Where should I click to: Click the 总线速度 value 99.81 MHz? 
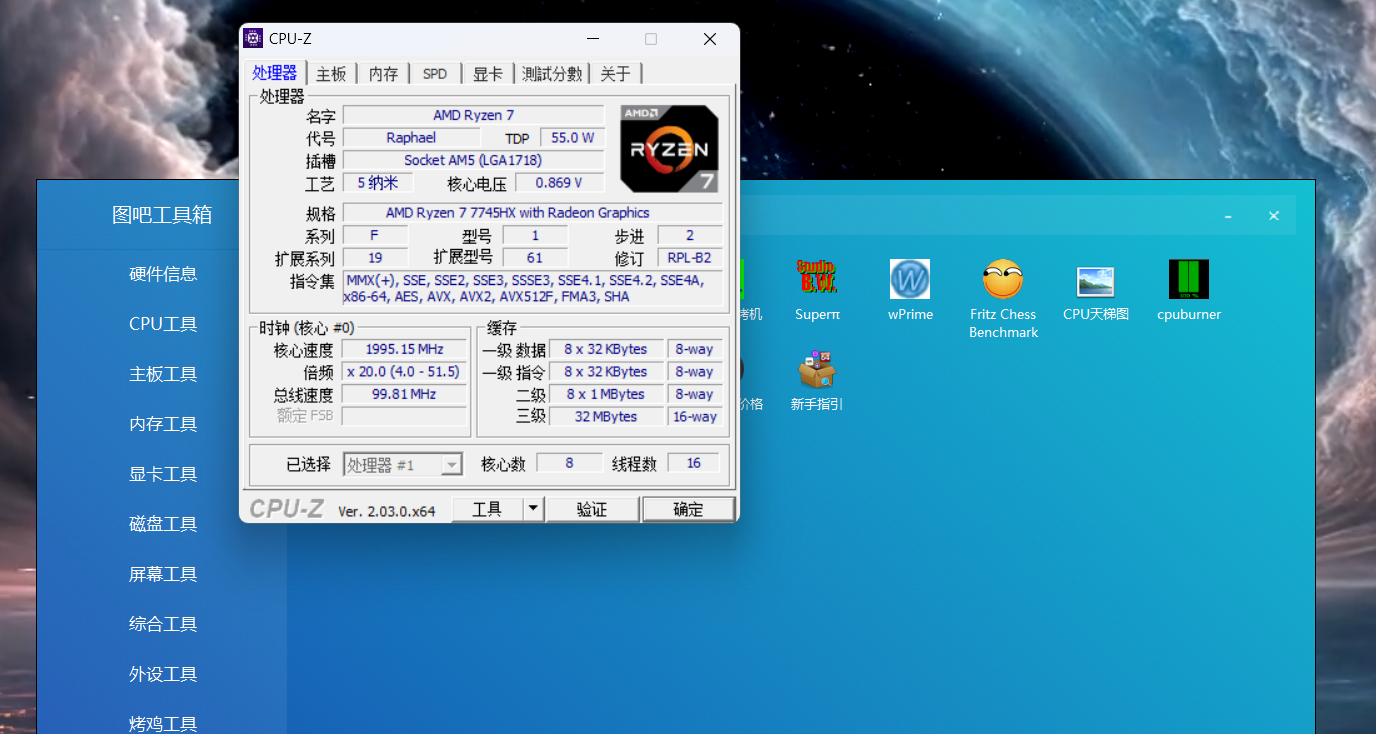404,394
